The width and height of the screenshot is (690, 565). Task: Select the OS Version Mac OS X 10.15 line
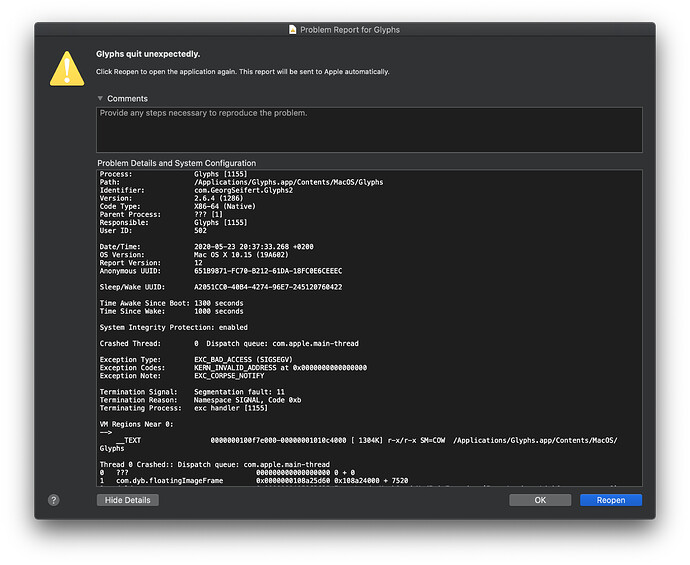pos(194,255)
